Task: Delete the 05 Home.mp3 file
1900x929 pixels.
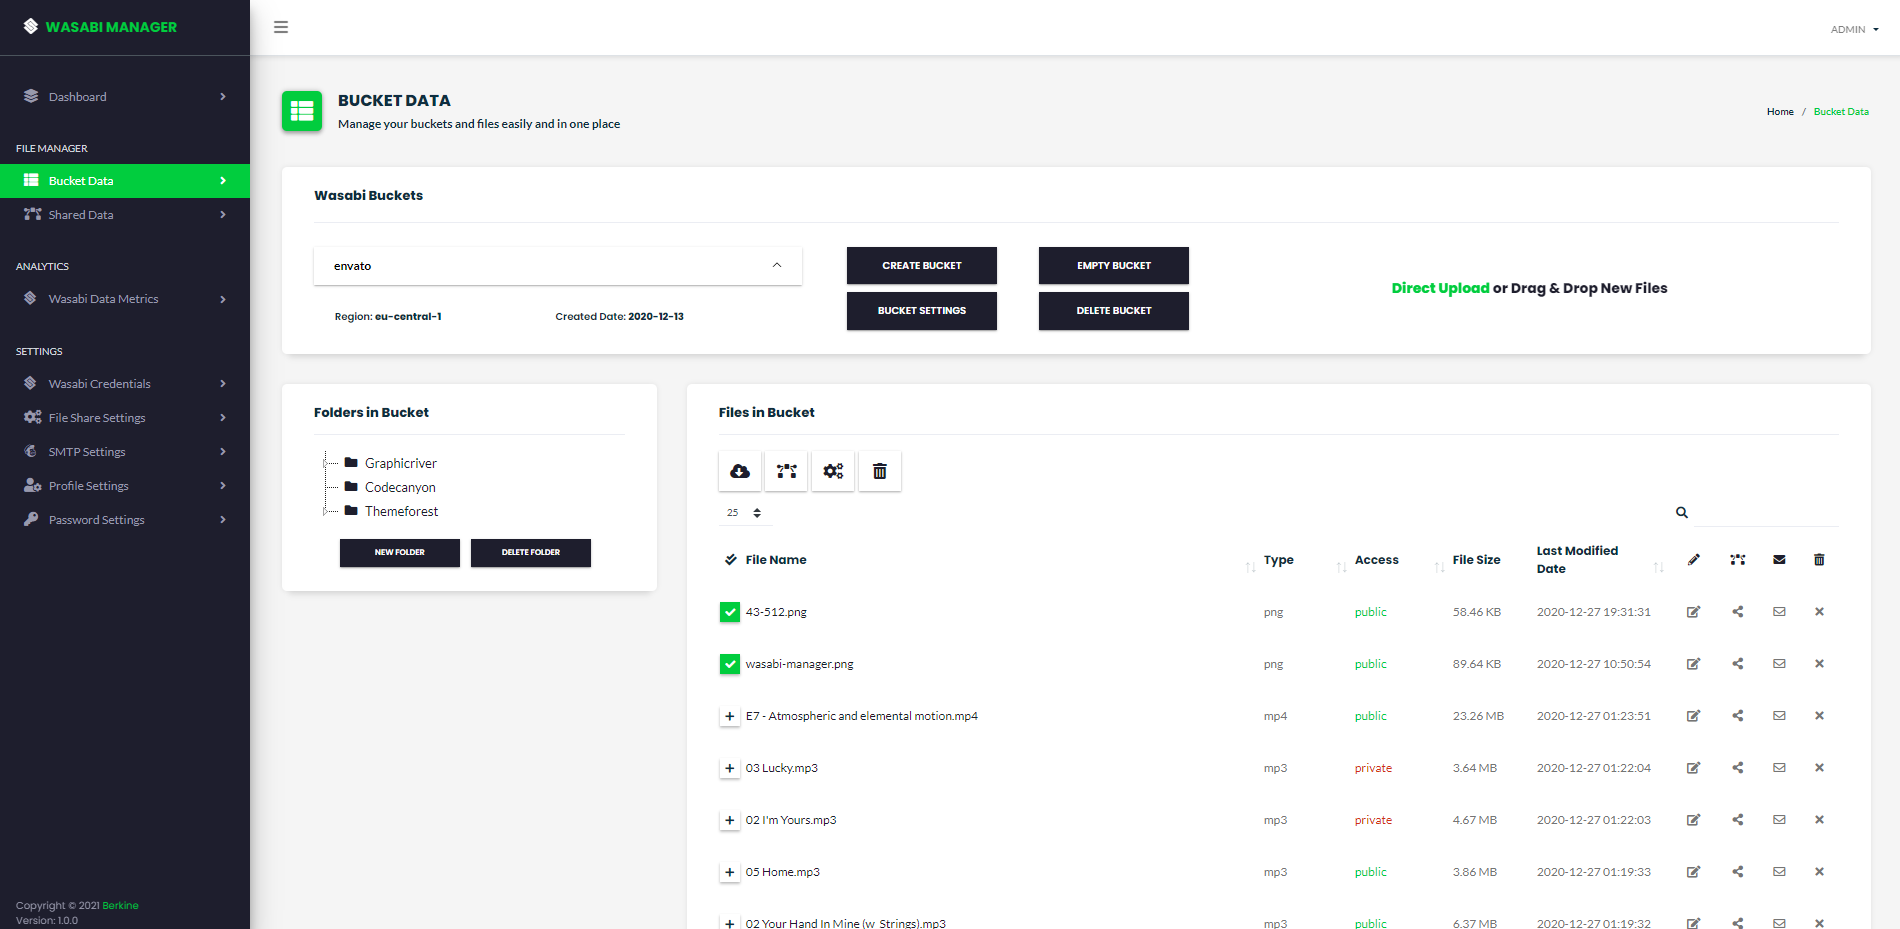Action: pyautogui.click(x=1819, y=872)
